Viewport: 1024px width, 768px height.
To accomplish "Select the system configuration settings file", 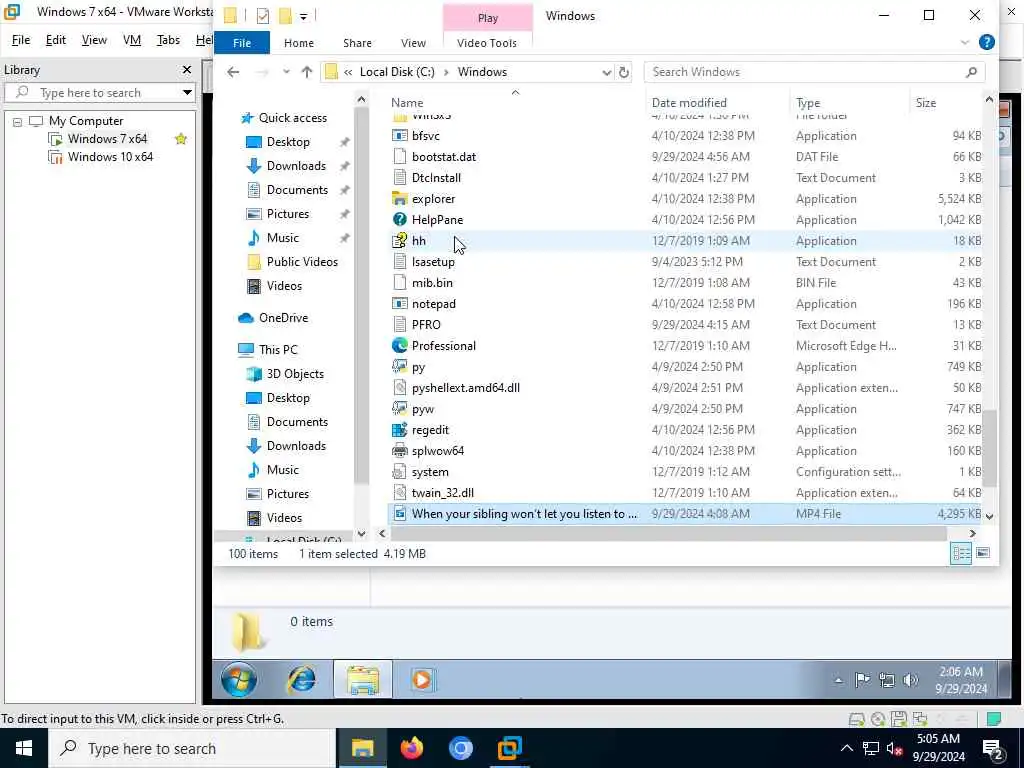I will (x=430, y=472).
